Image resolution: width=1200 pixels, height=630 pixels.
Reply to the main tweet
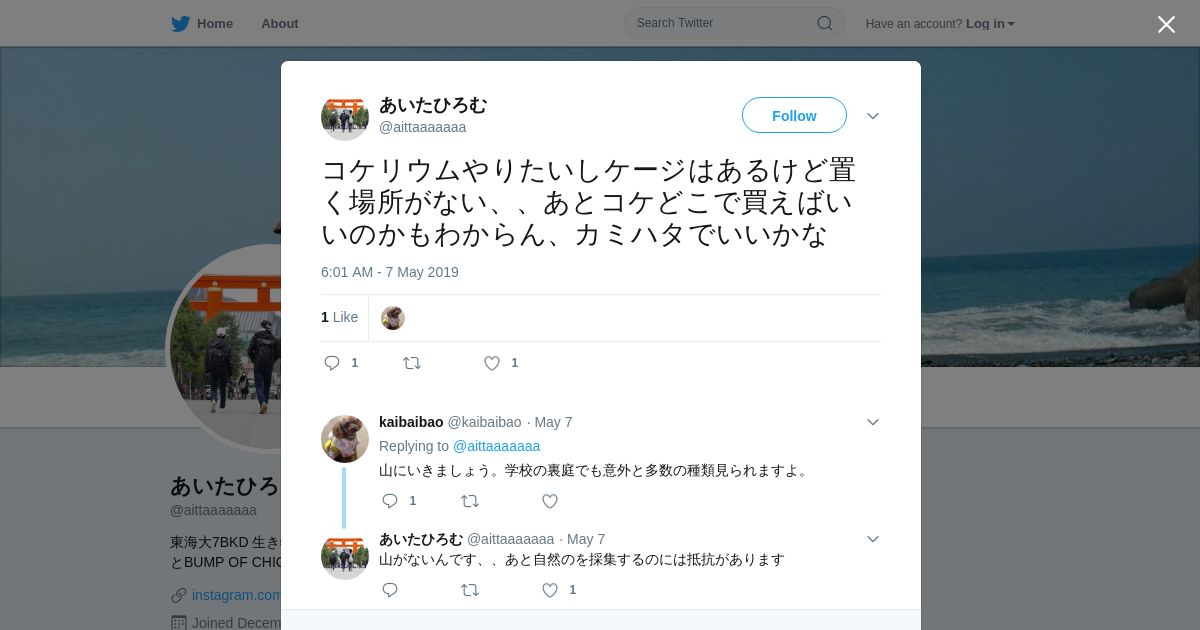coord(332,363)
